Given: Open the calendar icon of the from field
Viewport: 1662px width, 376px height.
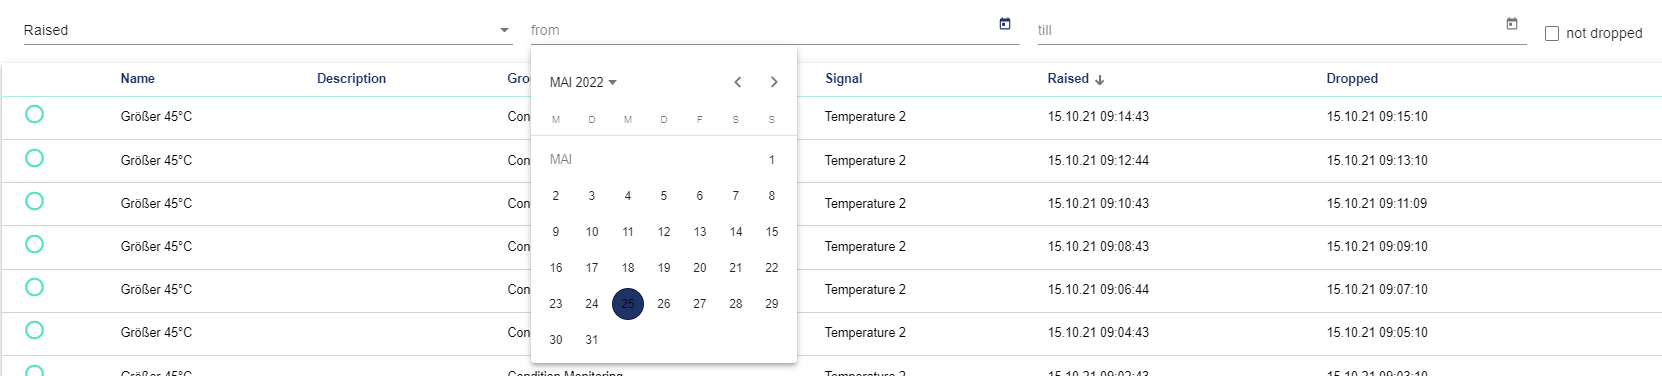Looking at the screenshot, I should 1005,24.
